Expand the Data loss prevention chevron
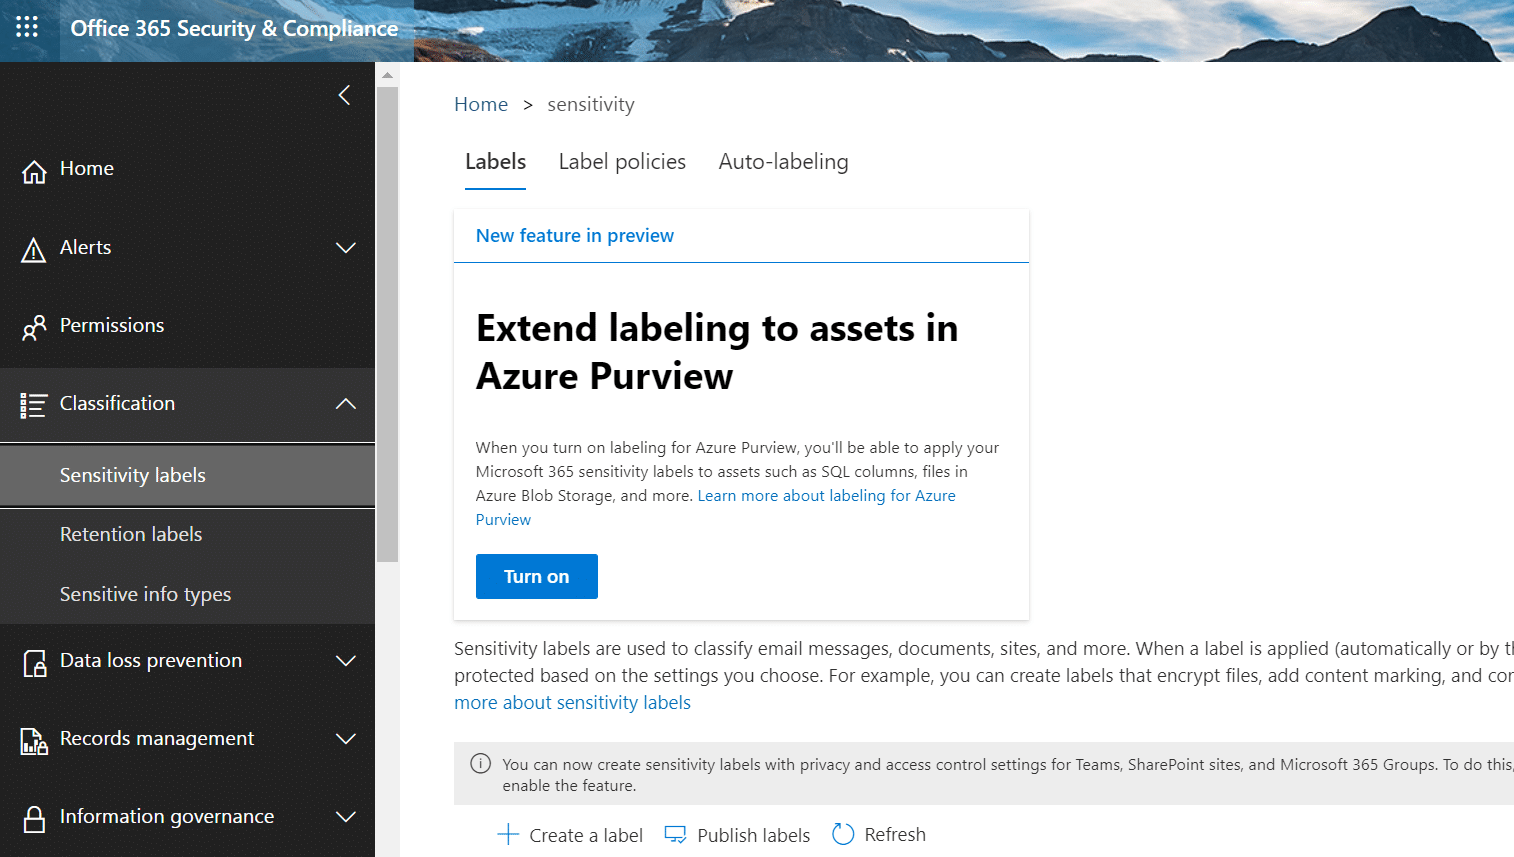Viewport: 1514px width, 857px height. pos(346,661)
